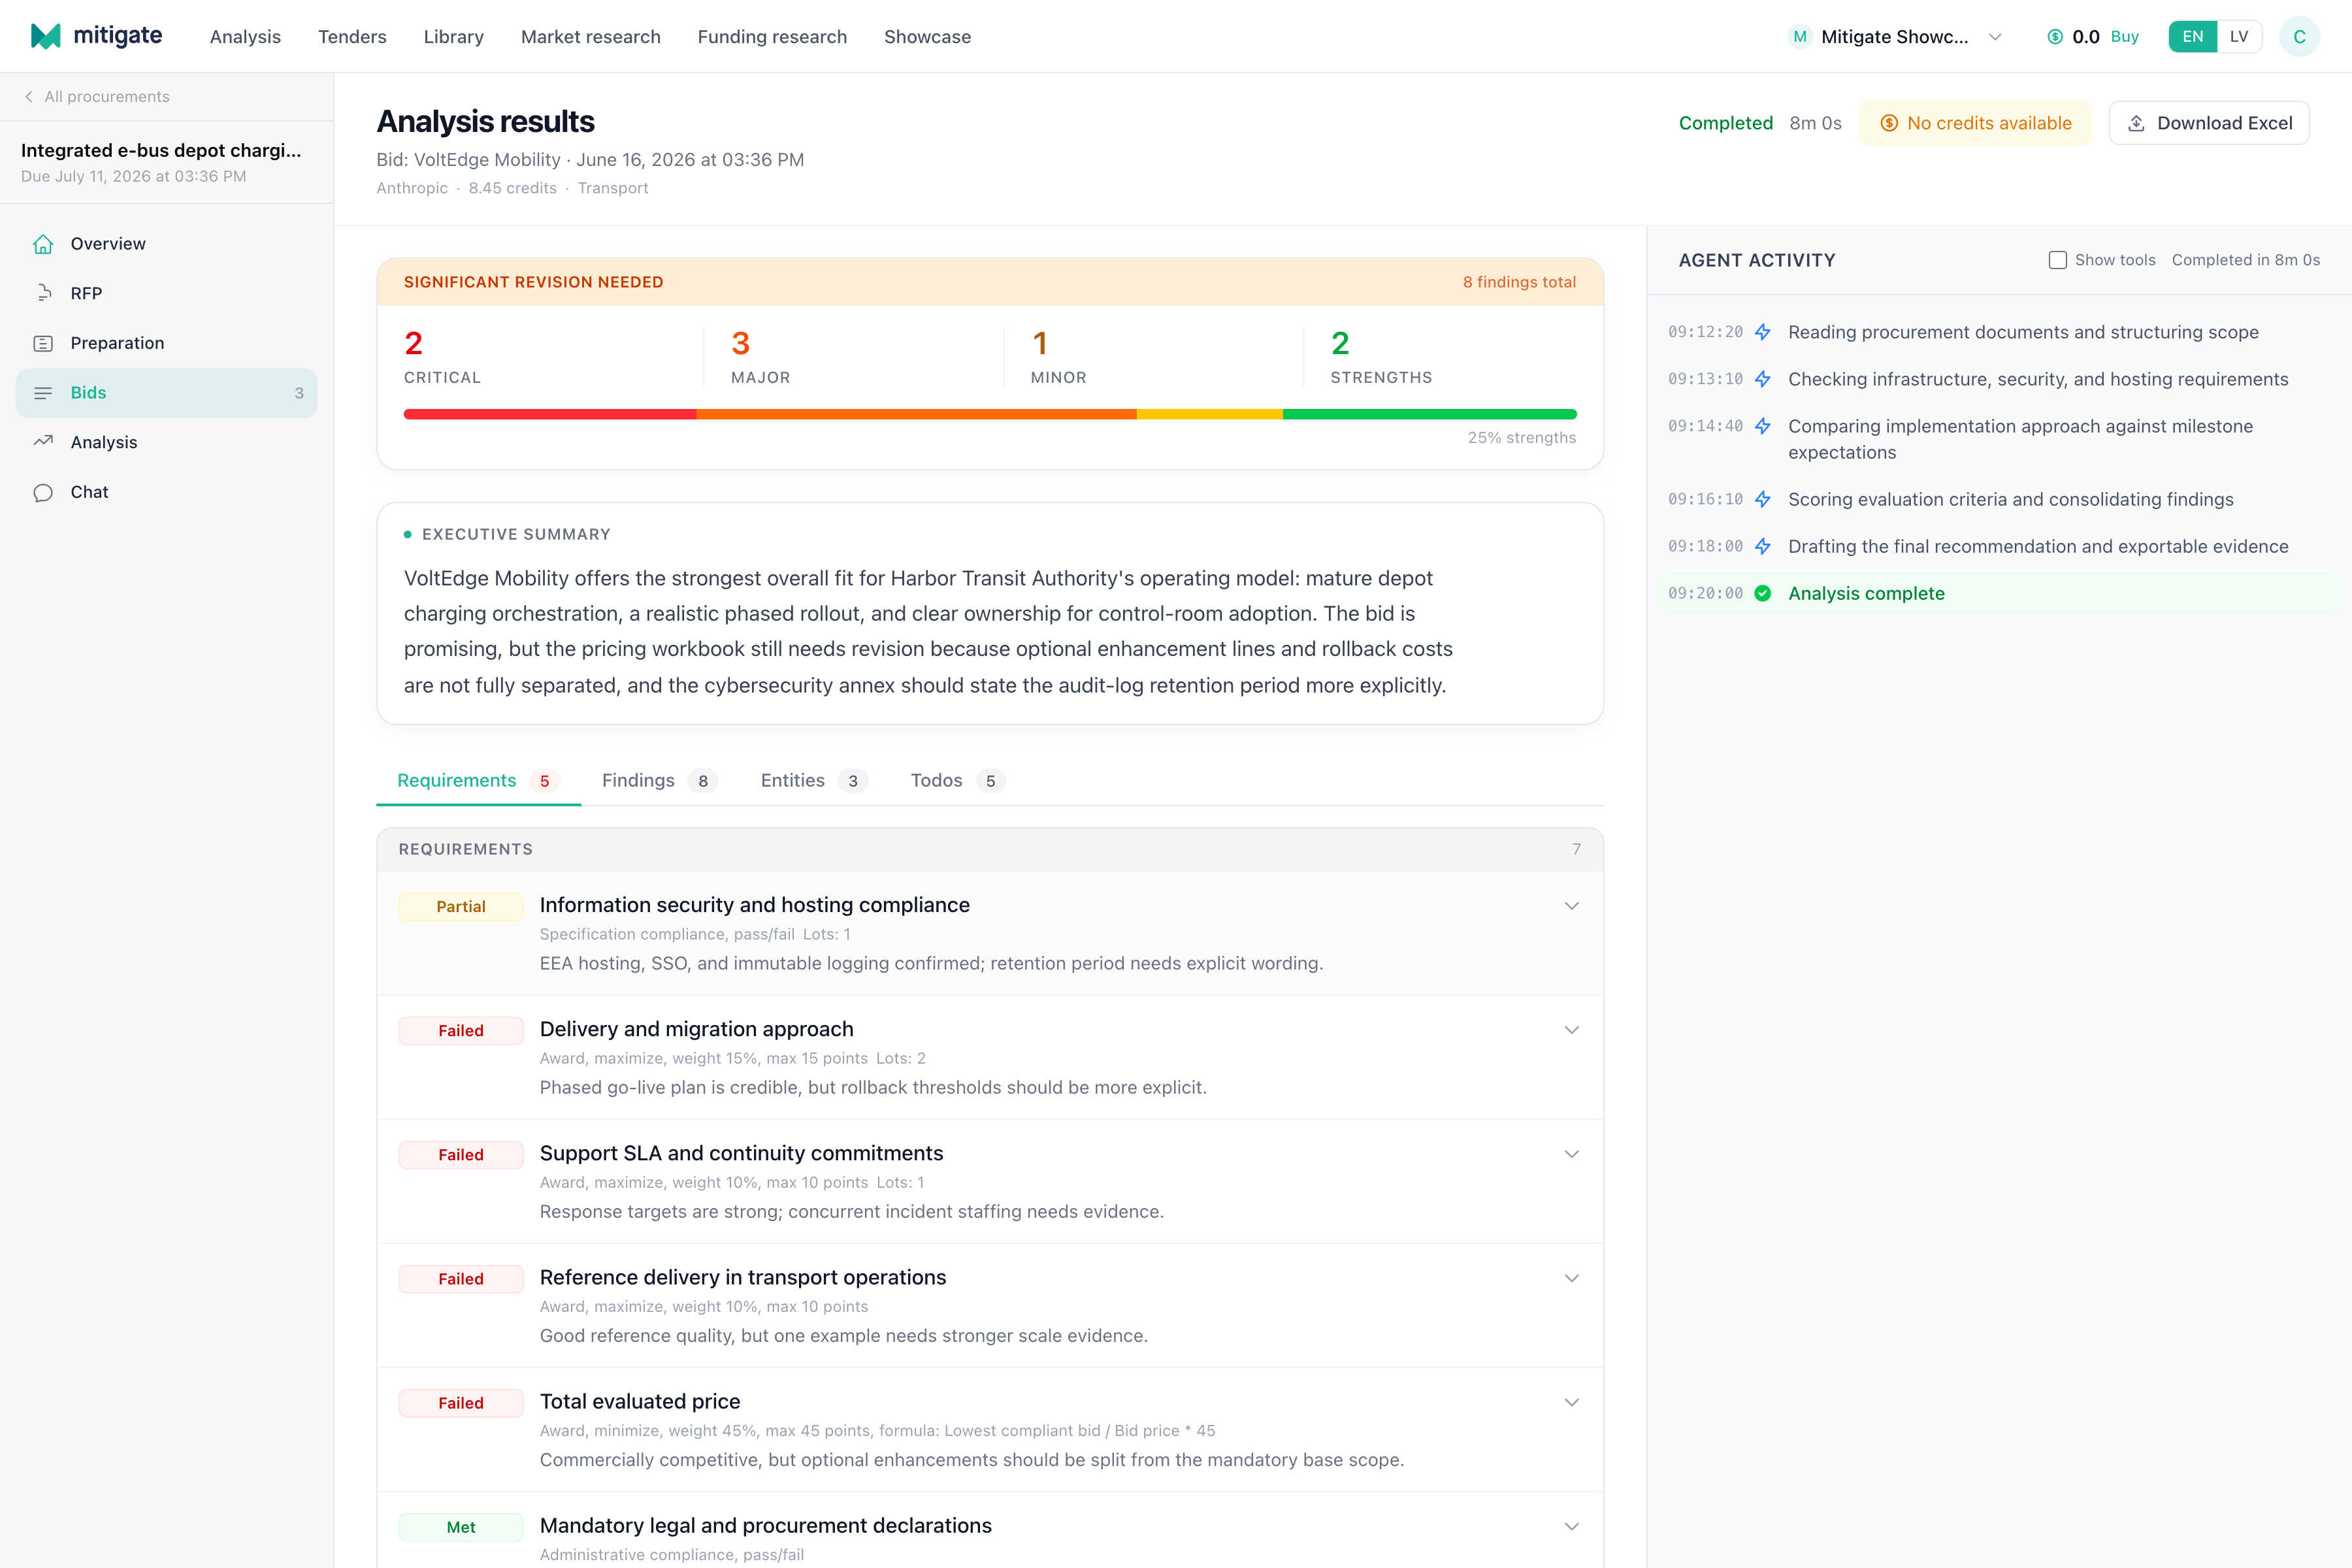Viewport: 2352px width, 1568px height.
Task: Click lightning icon for Scoring evaluation criteria entry
Action: pyautogui.click(x=1763, y=499)
